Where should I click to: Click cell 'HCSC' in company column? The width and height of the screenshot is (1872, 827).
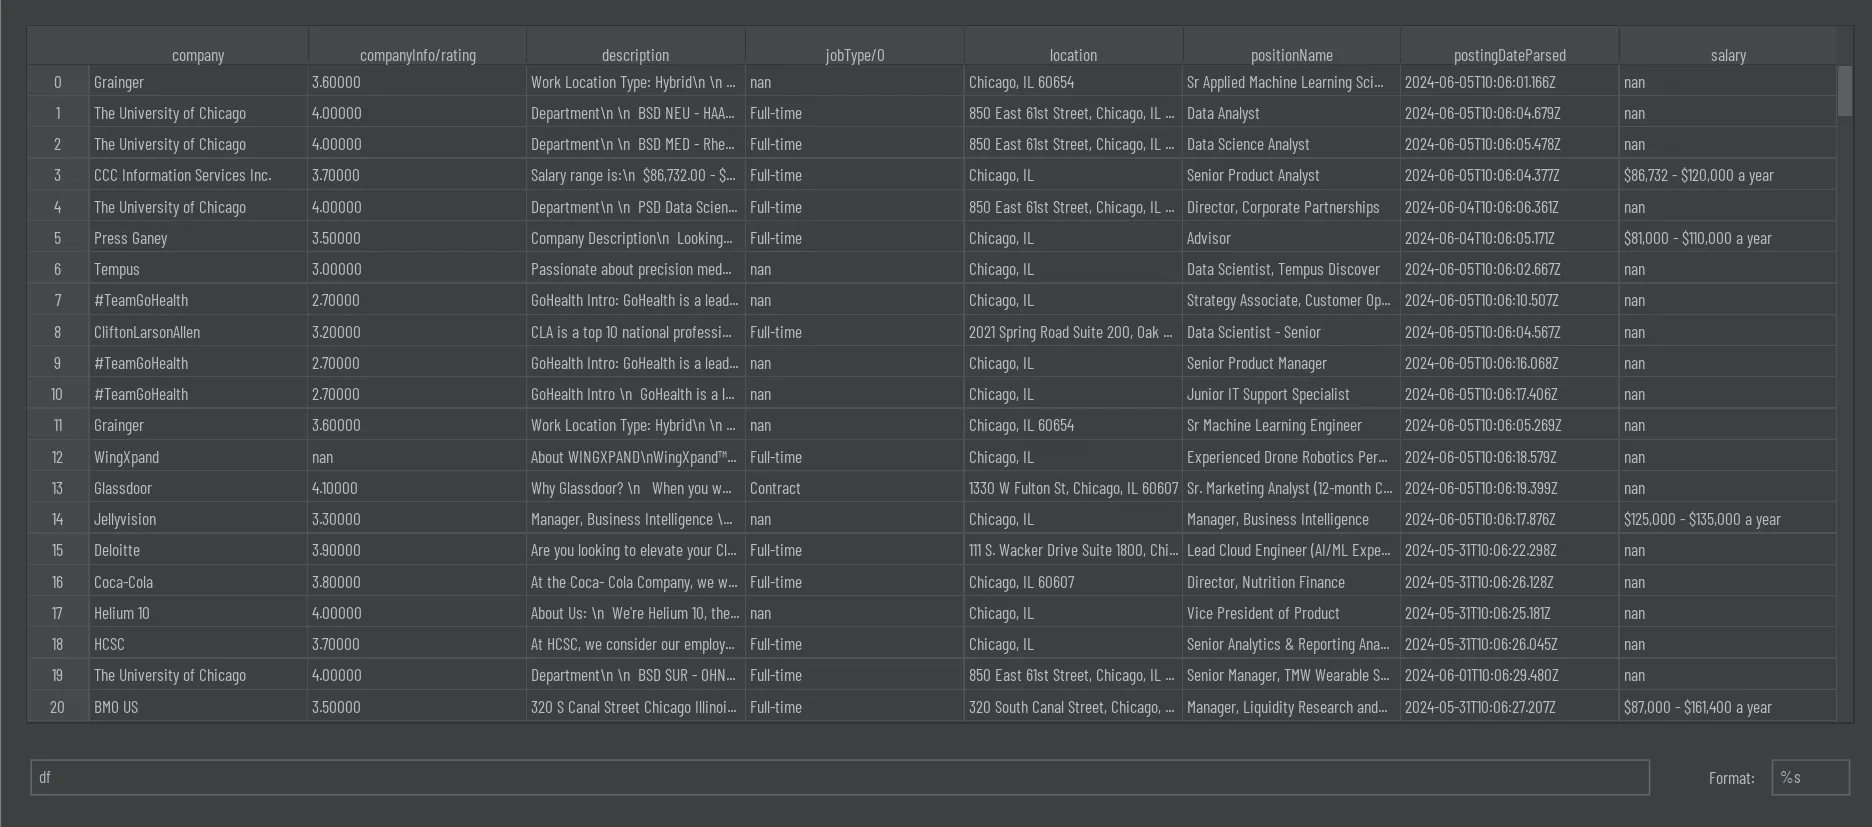point(198,644)
